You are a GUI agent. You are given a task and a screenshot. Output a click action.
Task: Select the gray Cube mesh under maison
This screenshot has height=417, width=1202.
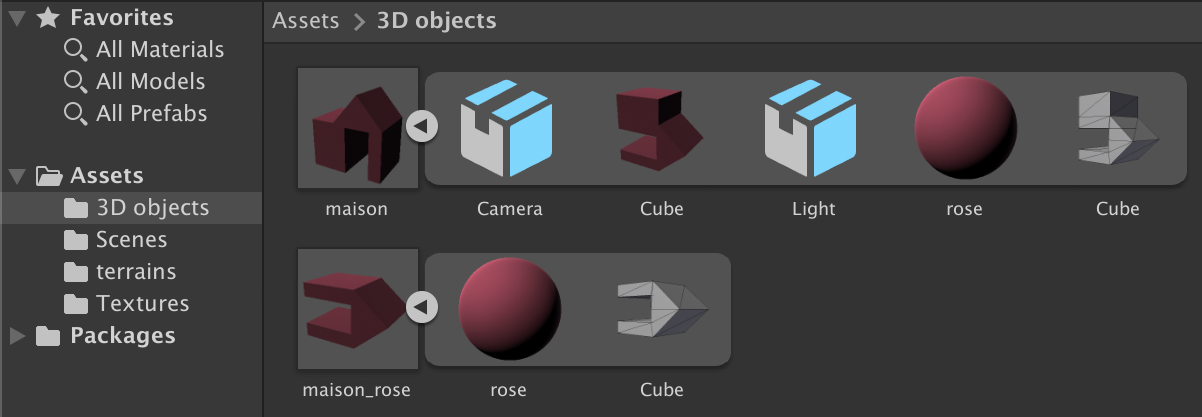(x=1117, y=128)
